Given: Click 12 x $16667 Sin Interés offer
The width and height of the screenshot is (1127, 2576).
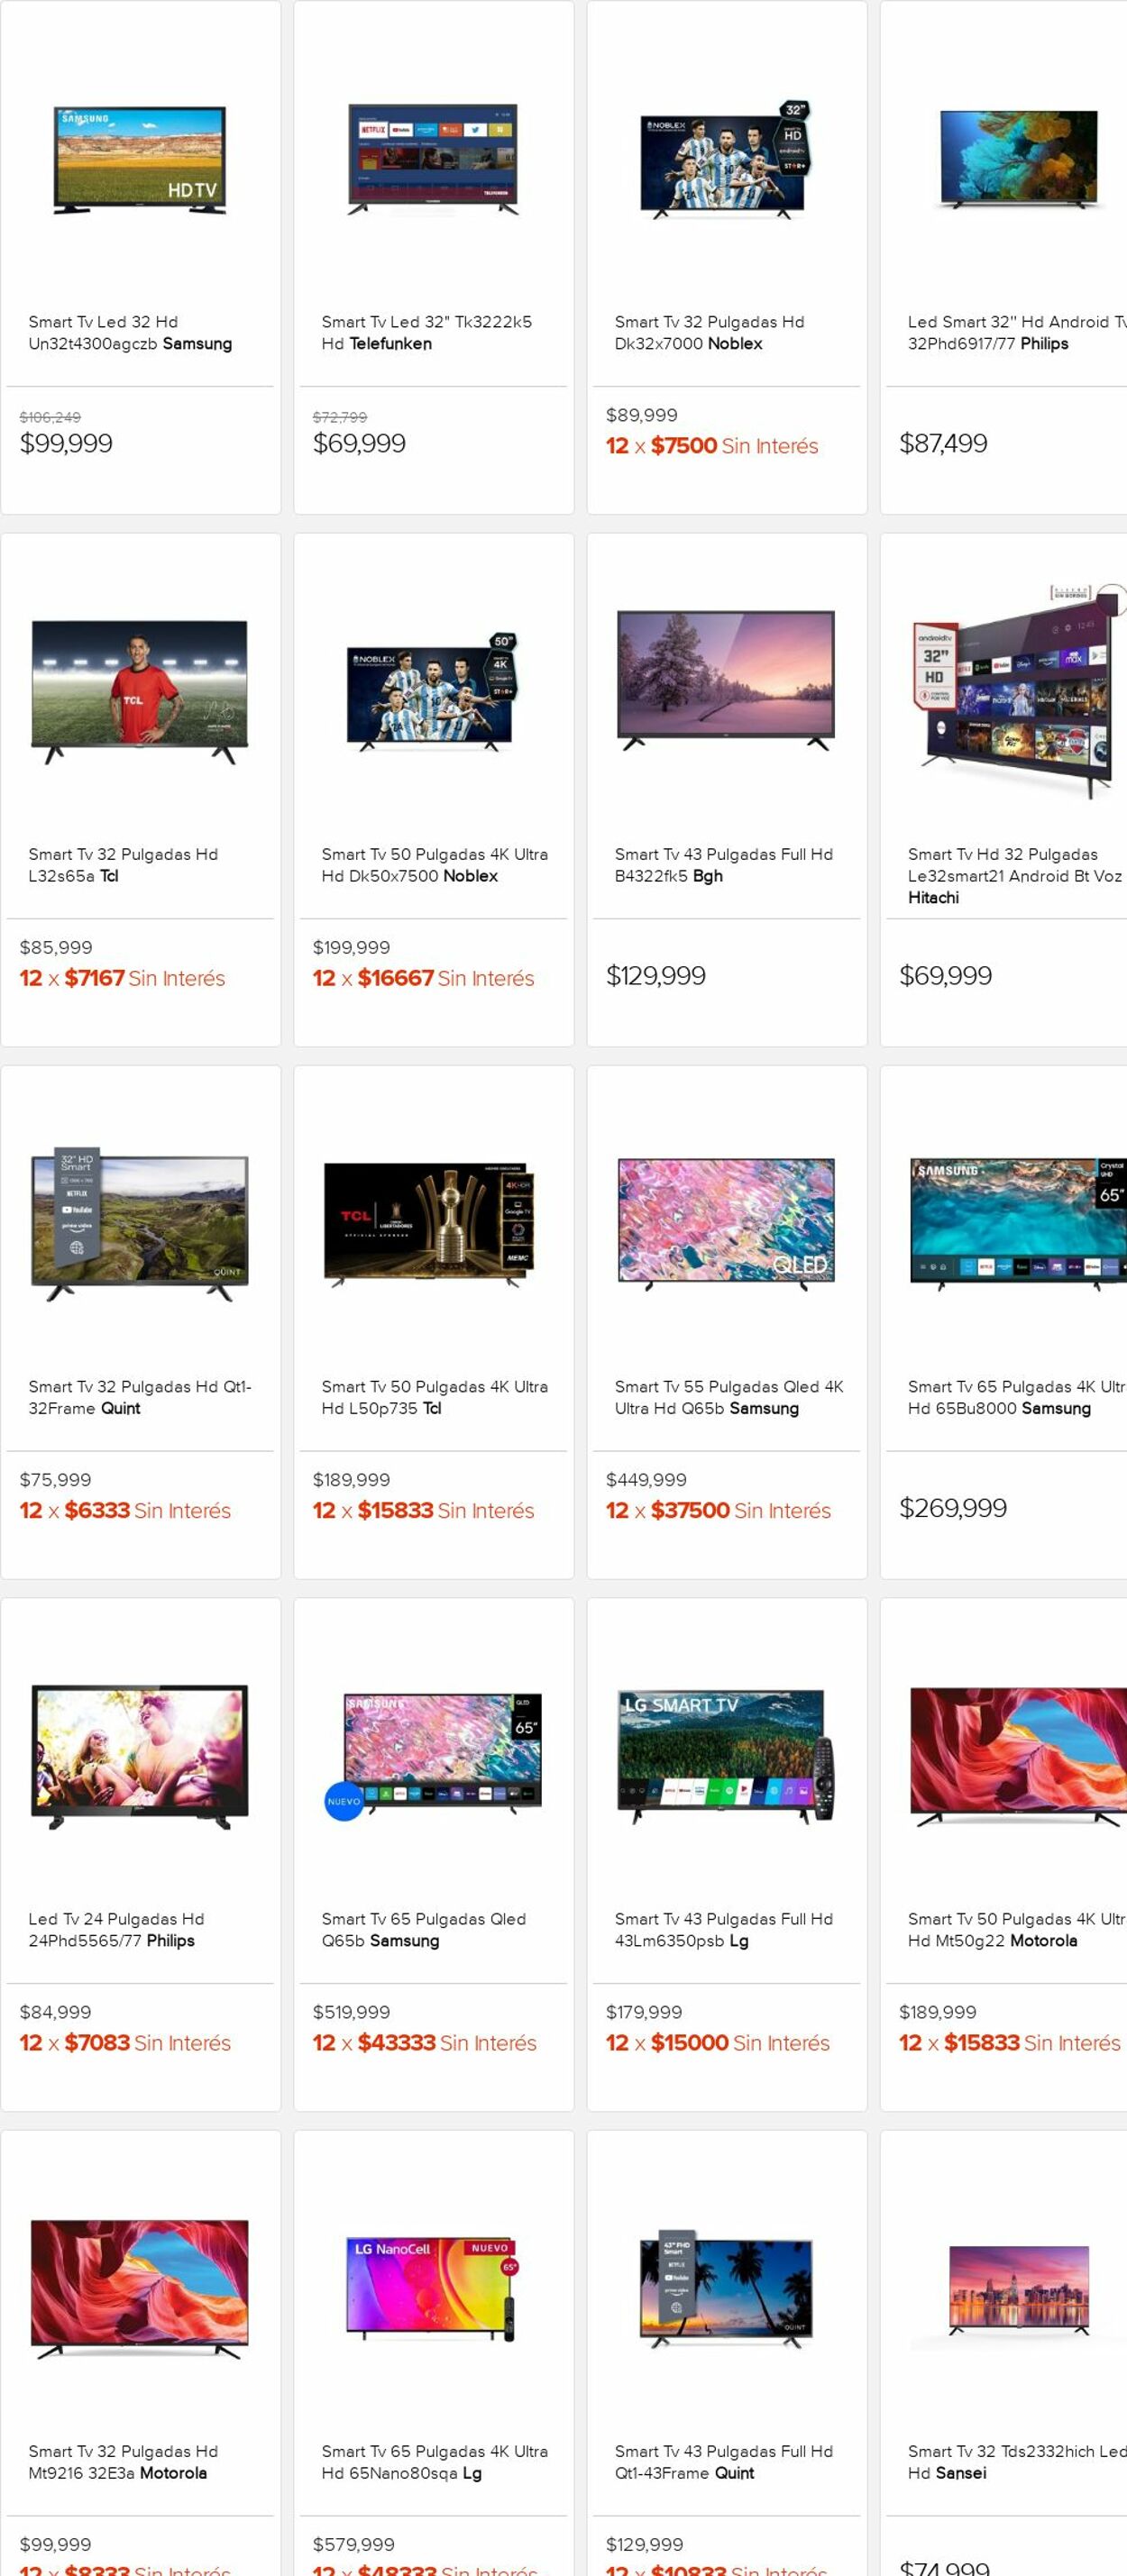Looking at the screenshot, I should [x=423, y=978].
